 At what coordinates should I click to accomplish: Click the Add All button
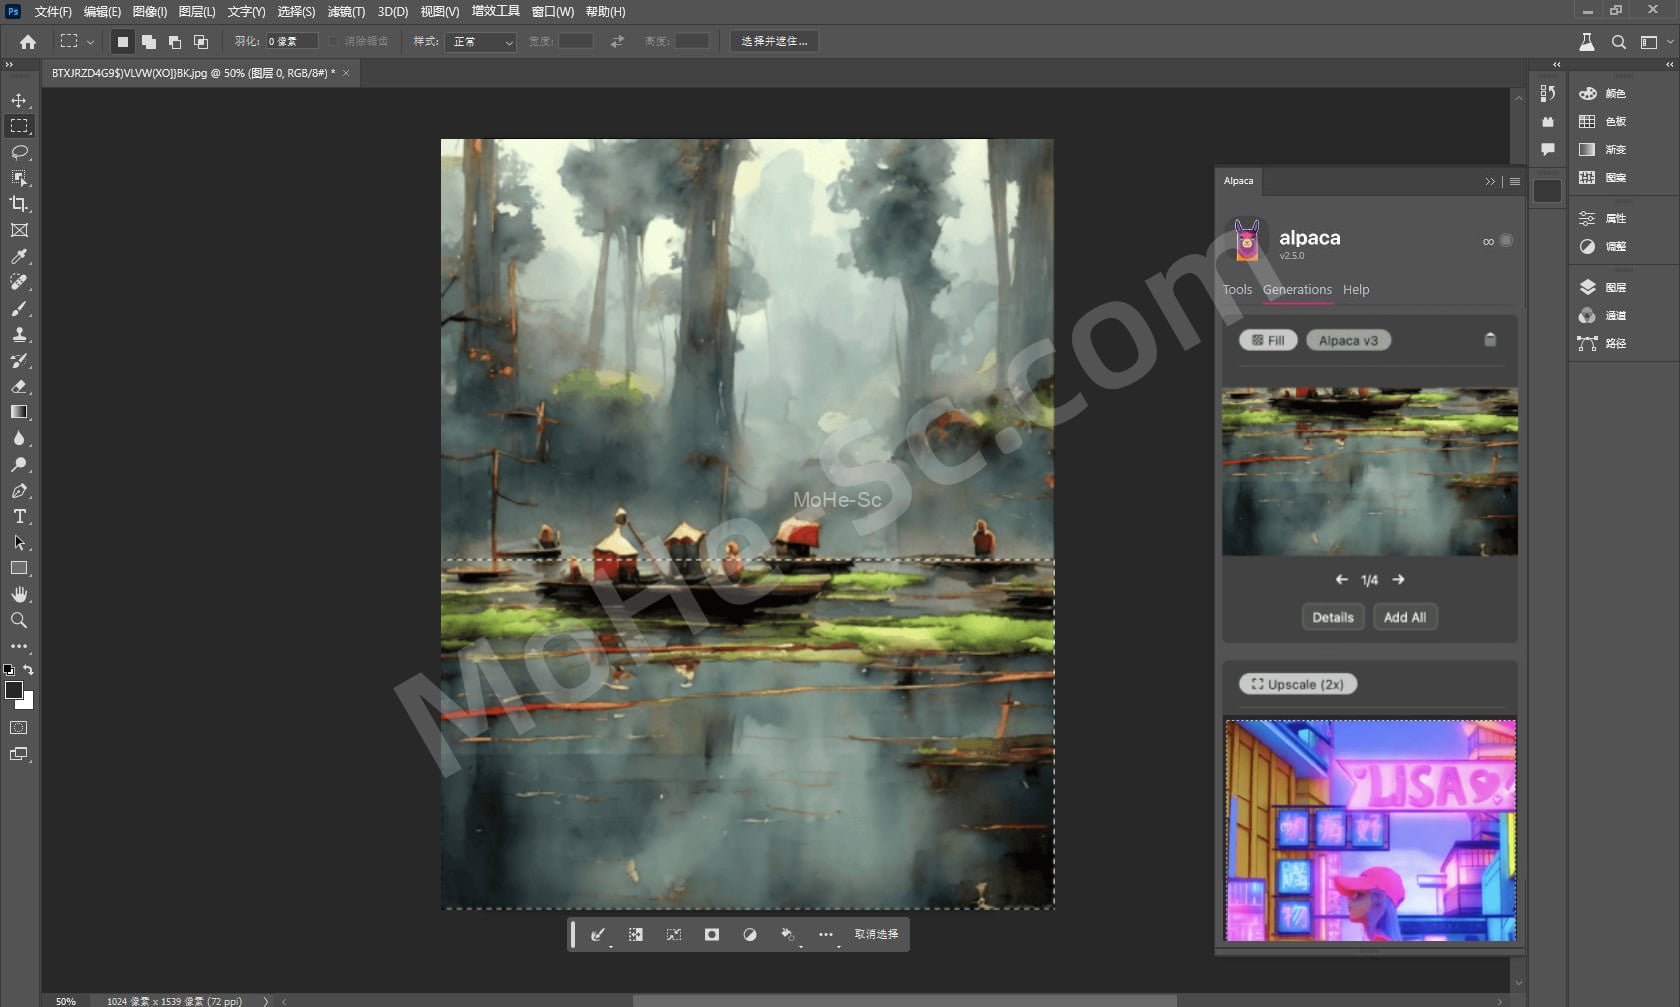[x=1404, y=618]
